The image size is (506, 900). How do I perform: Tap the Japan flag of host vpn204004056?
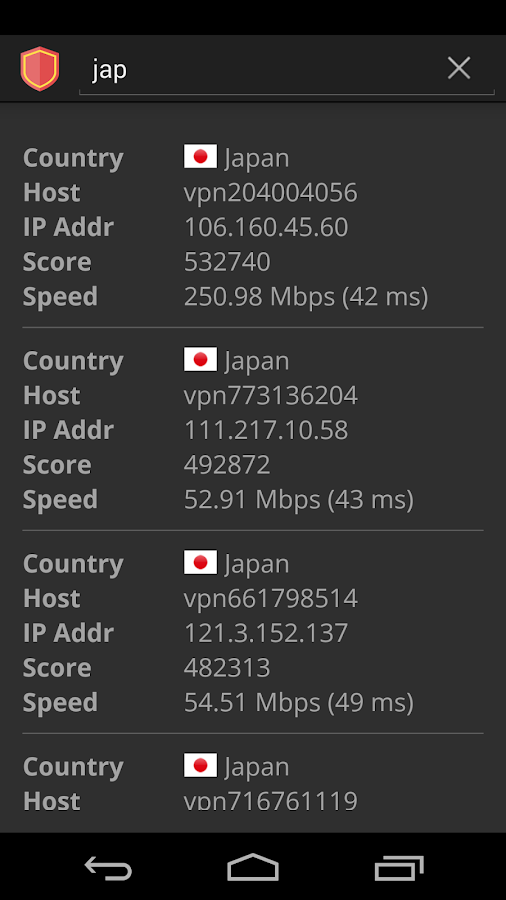point(200,157)
